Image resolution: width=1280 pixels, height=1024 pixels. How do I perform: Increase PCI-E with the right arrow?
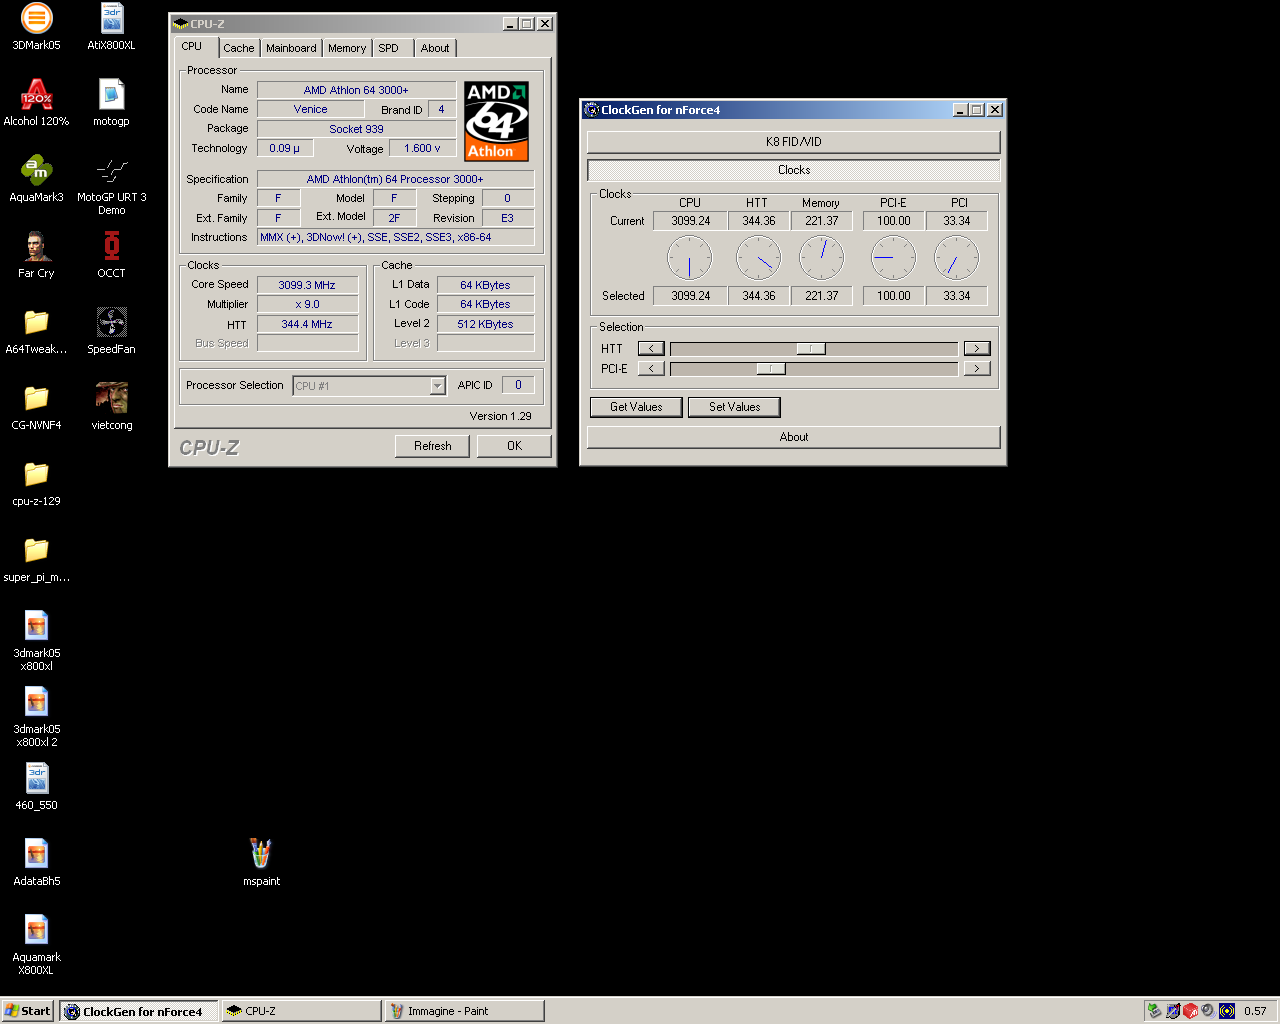977,368
